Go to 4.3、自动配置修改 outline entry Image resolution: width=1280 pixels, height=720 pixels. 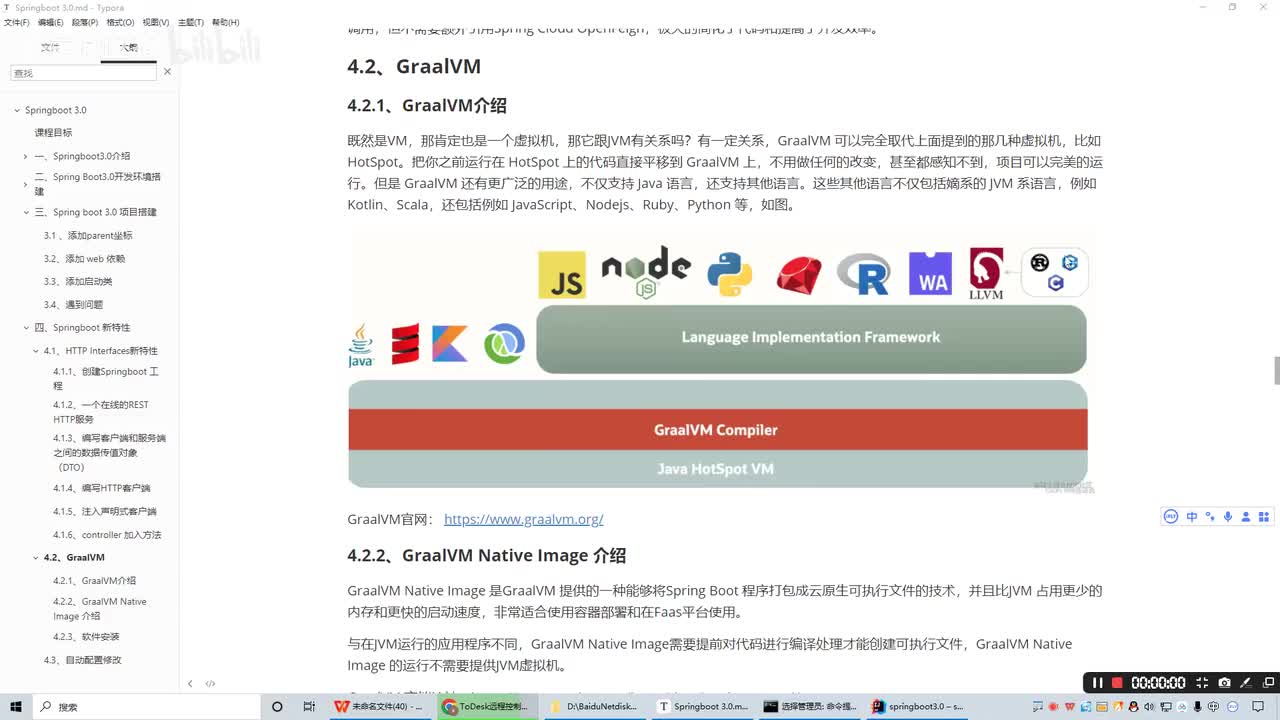[x=83, y=660]
